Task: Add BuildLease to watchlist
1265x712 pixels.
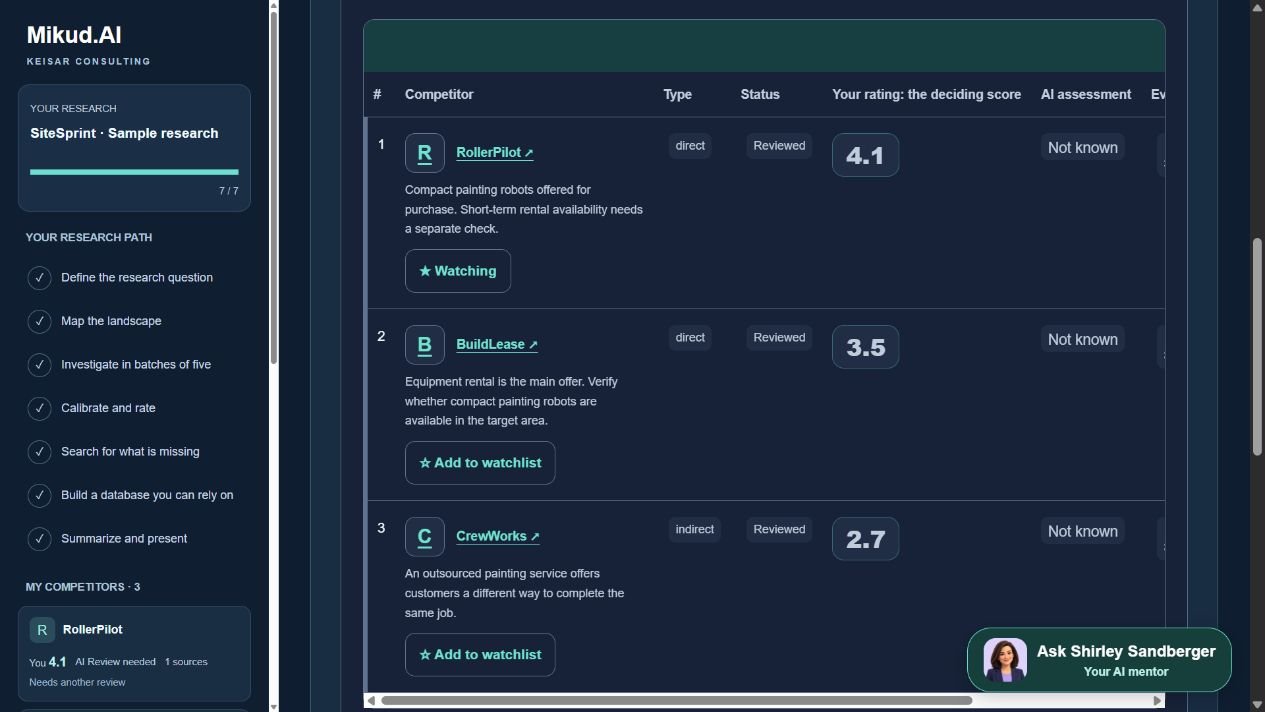Action: (x=480, y=463)
